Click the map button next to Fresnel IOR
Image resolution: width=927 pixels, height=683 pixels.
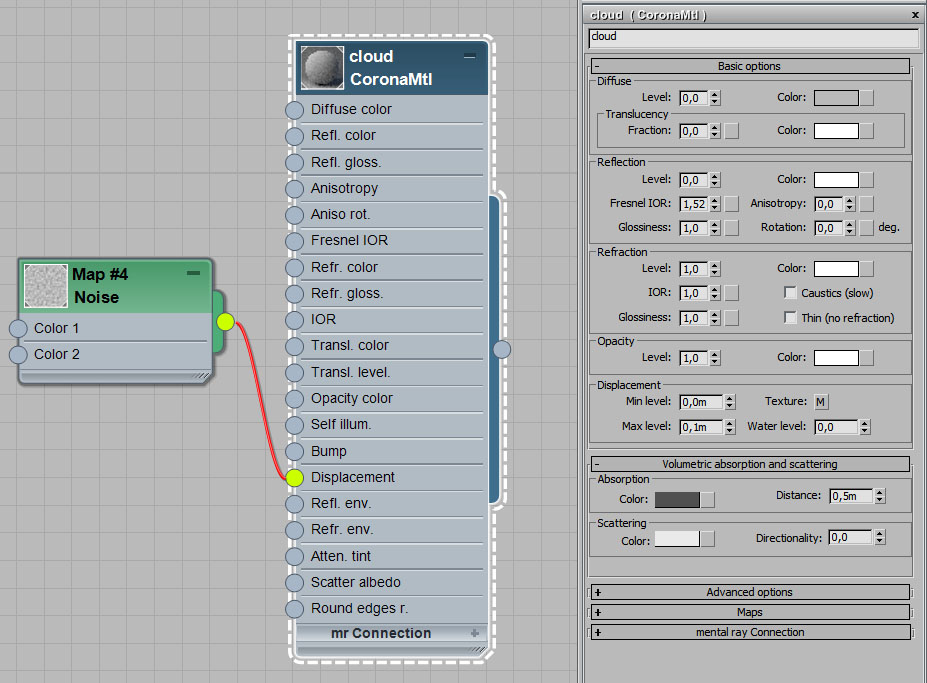coord(732,204)
